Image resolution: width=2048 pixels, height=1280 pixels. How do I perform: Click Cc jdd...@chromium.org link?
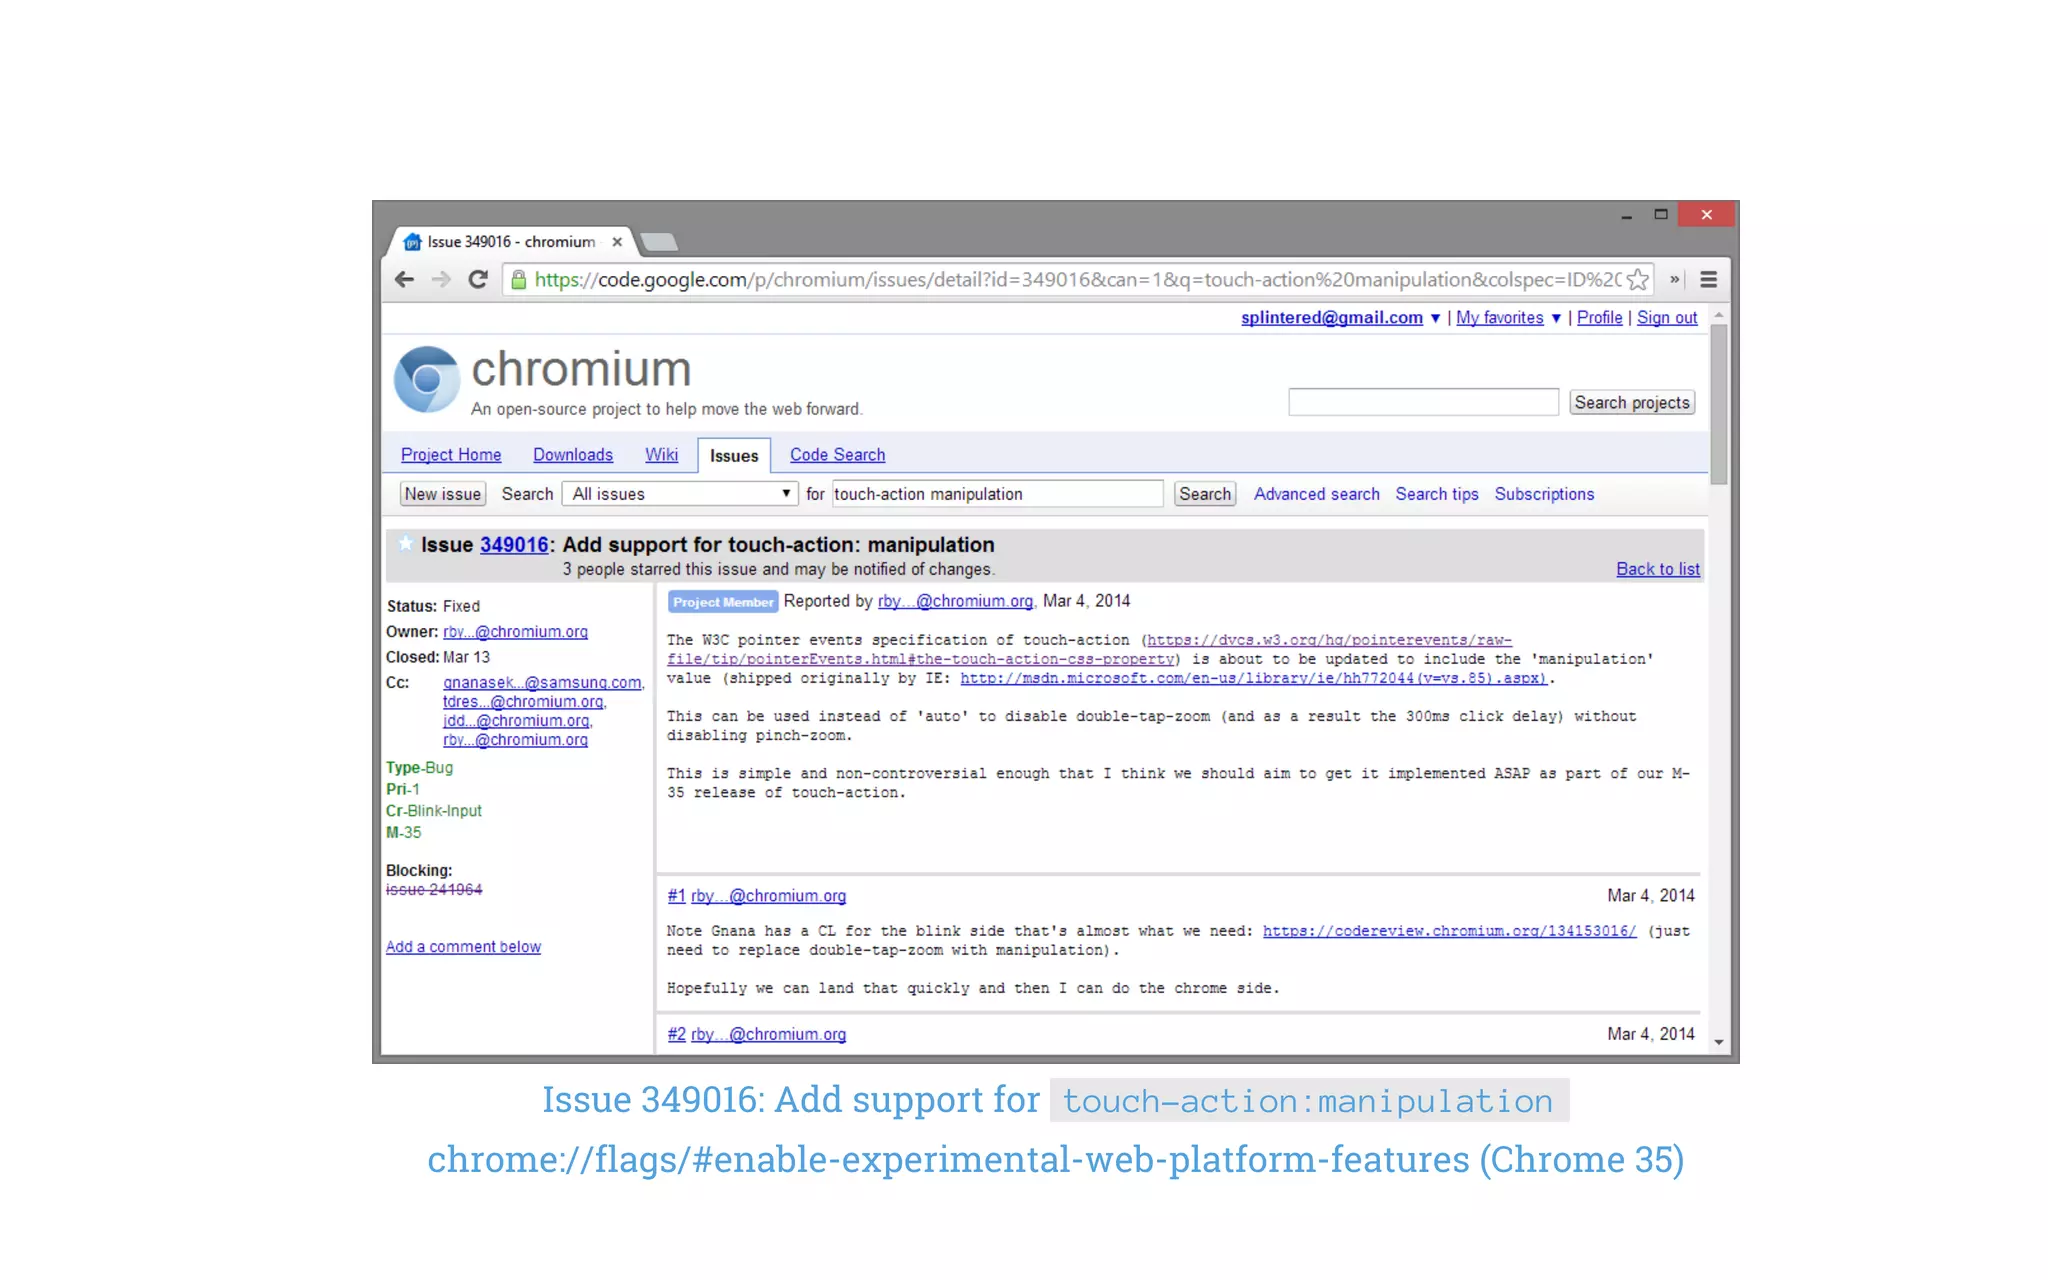(x=517, y=721)
